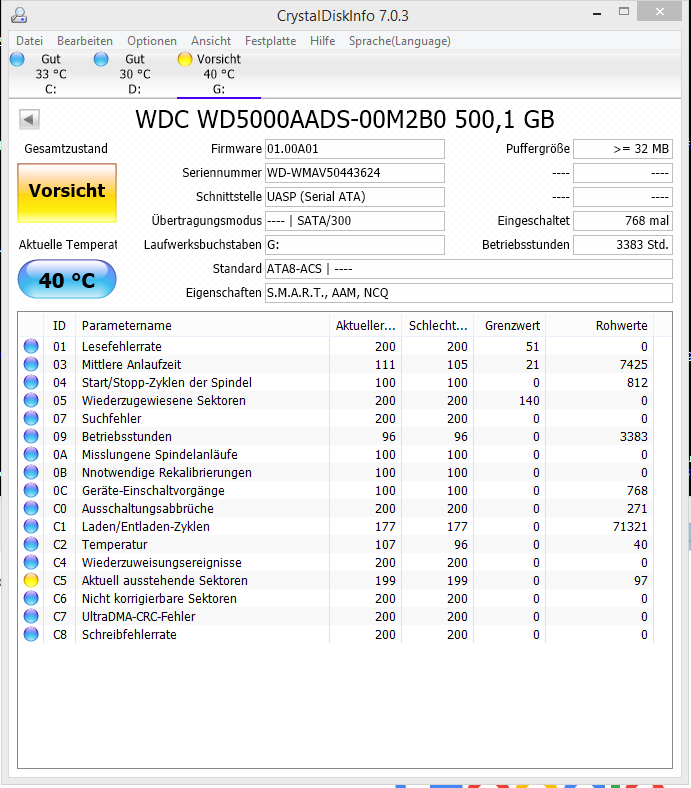Image resolution: width=691 pixels, height=788 pixels.
Task: Click the Rohwerte column header
Action: [x=600, y=326]
